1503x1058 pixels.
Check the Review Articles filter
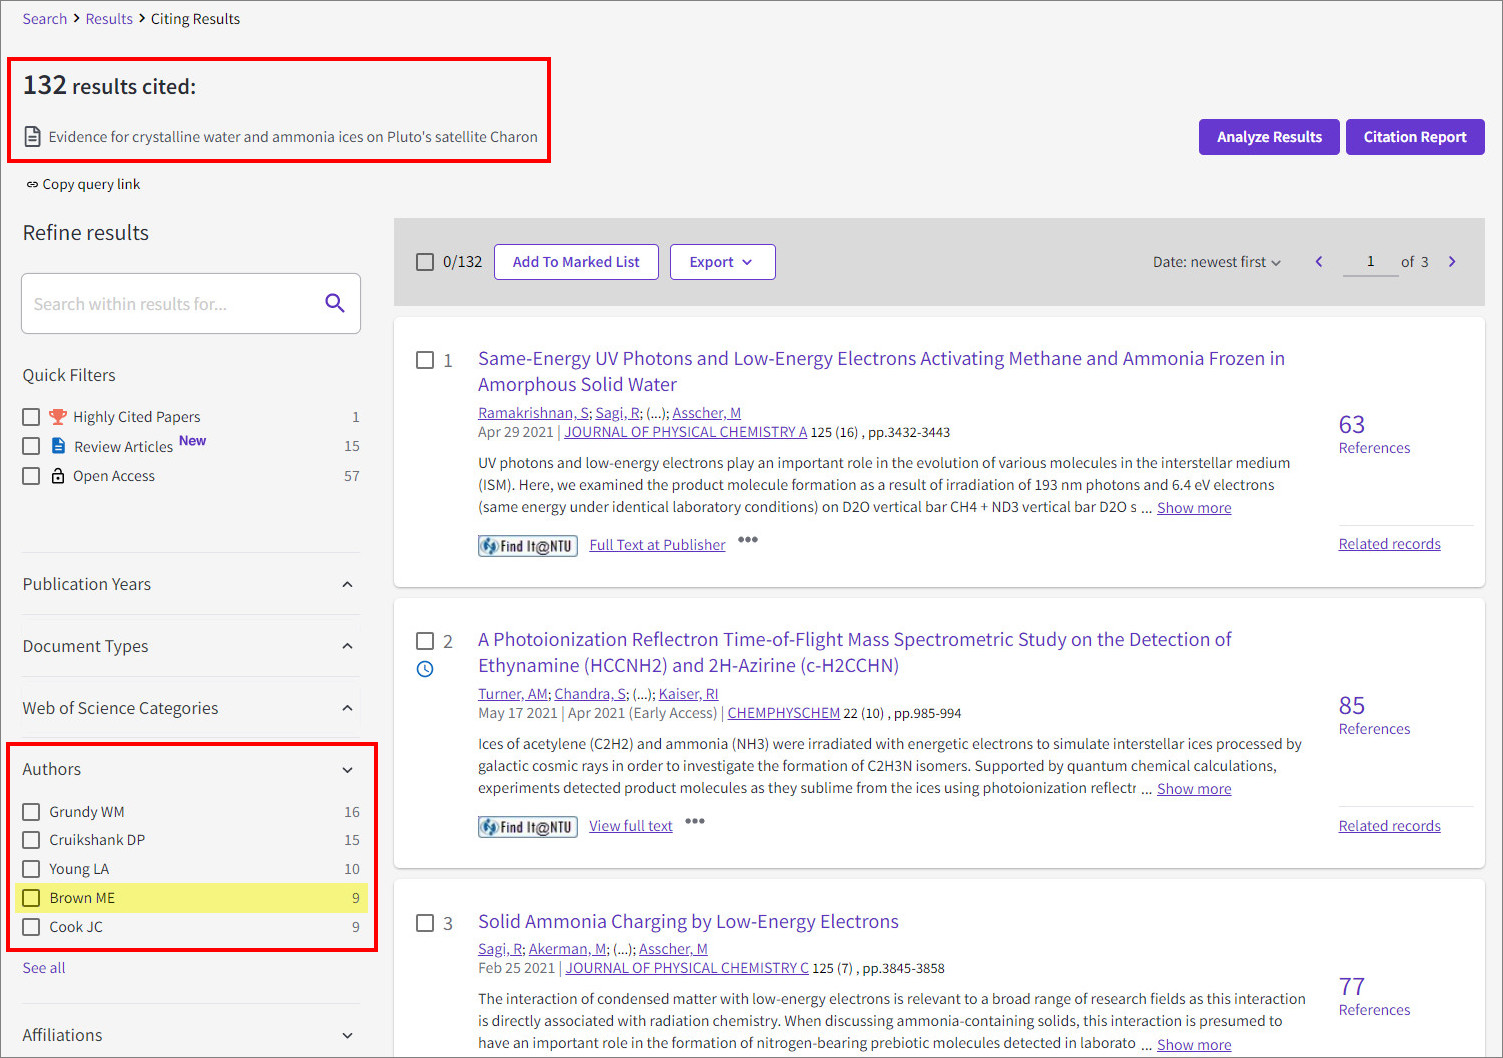click(31, 446)
